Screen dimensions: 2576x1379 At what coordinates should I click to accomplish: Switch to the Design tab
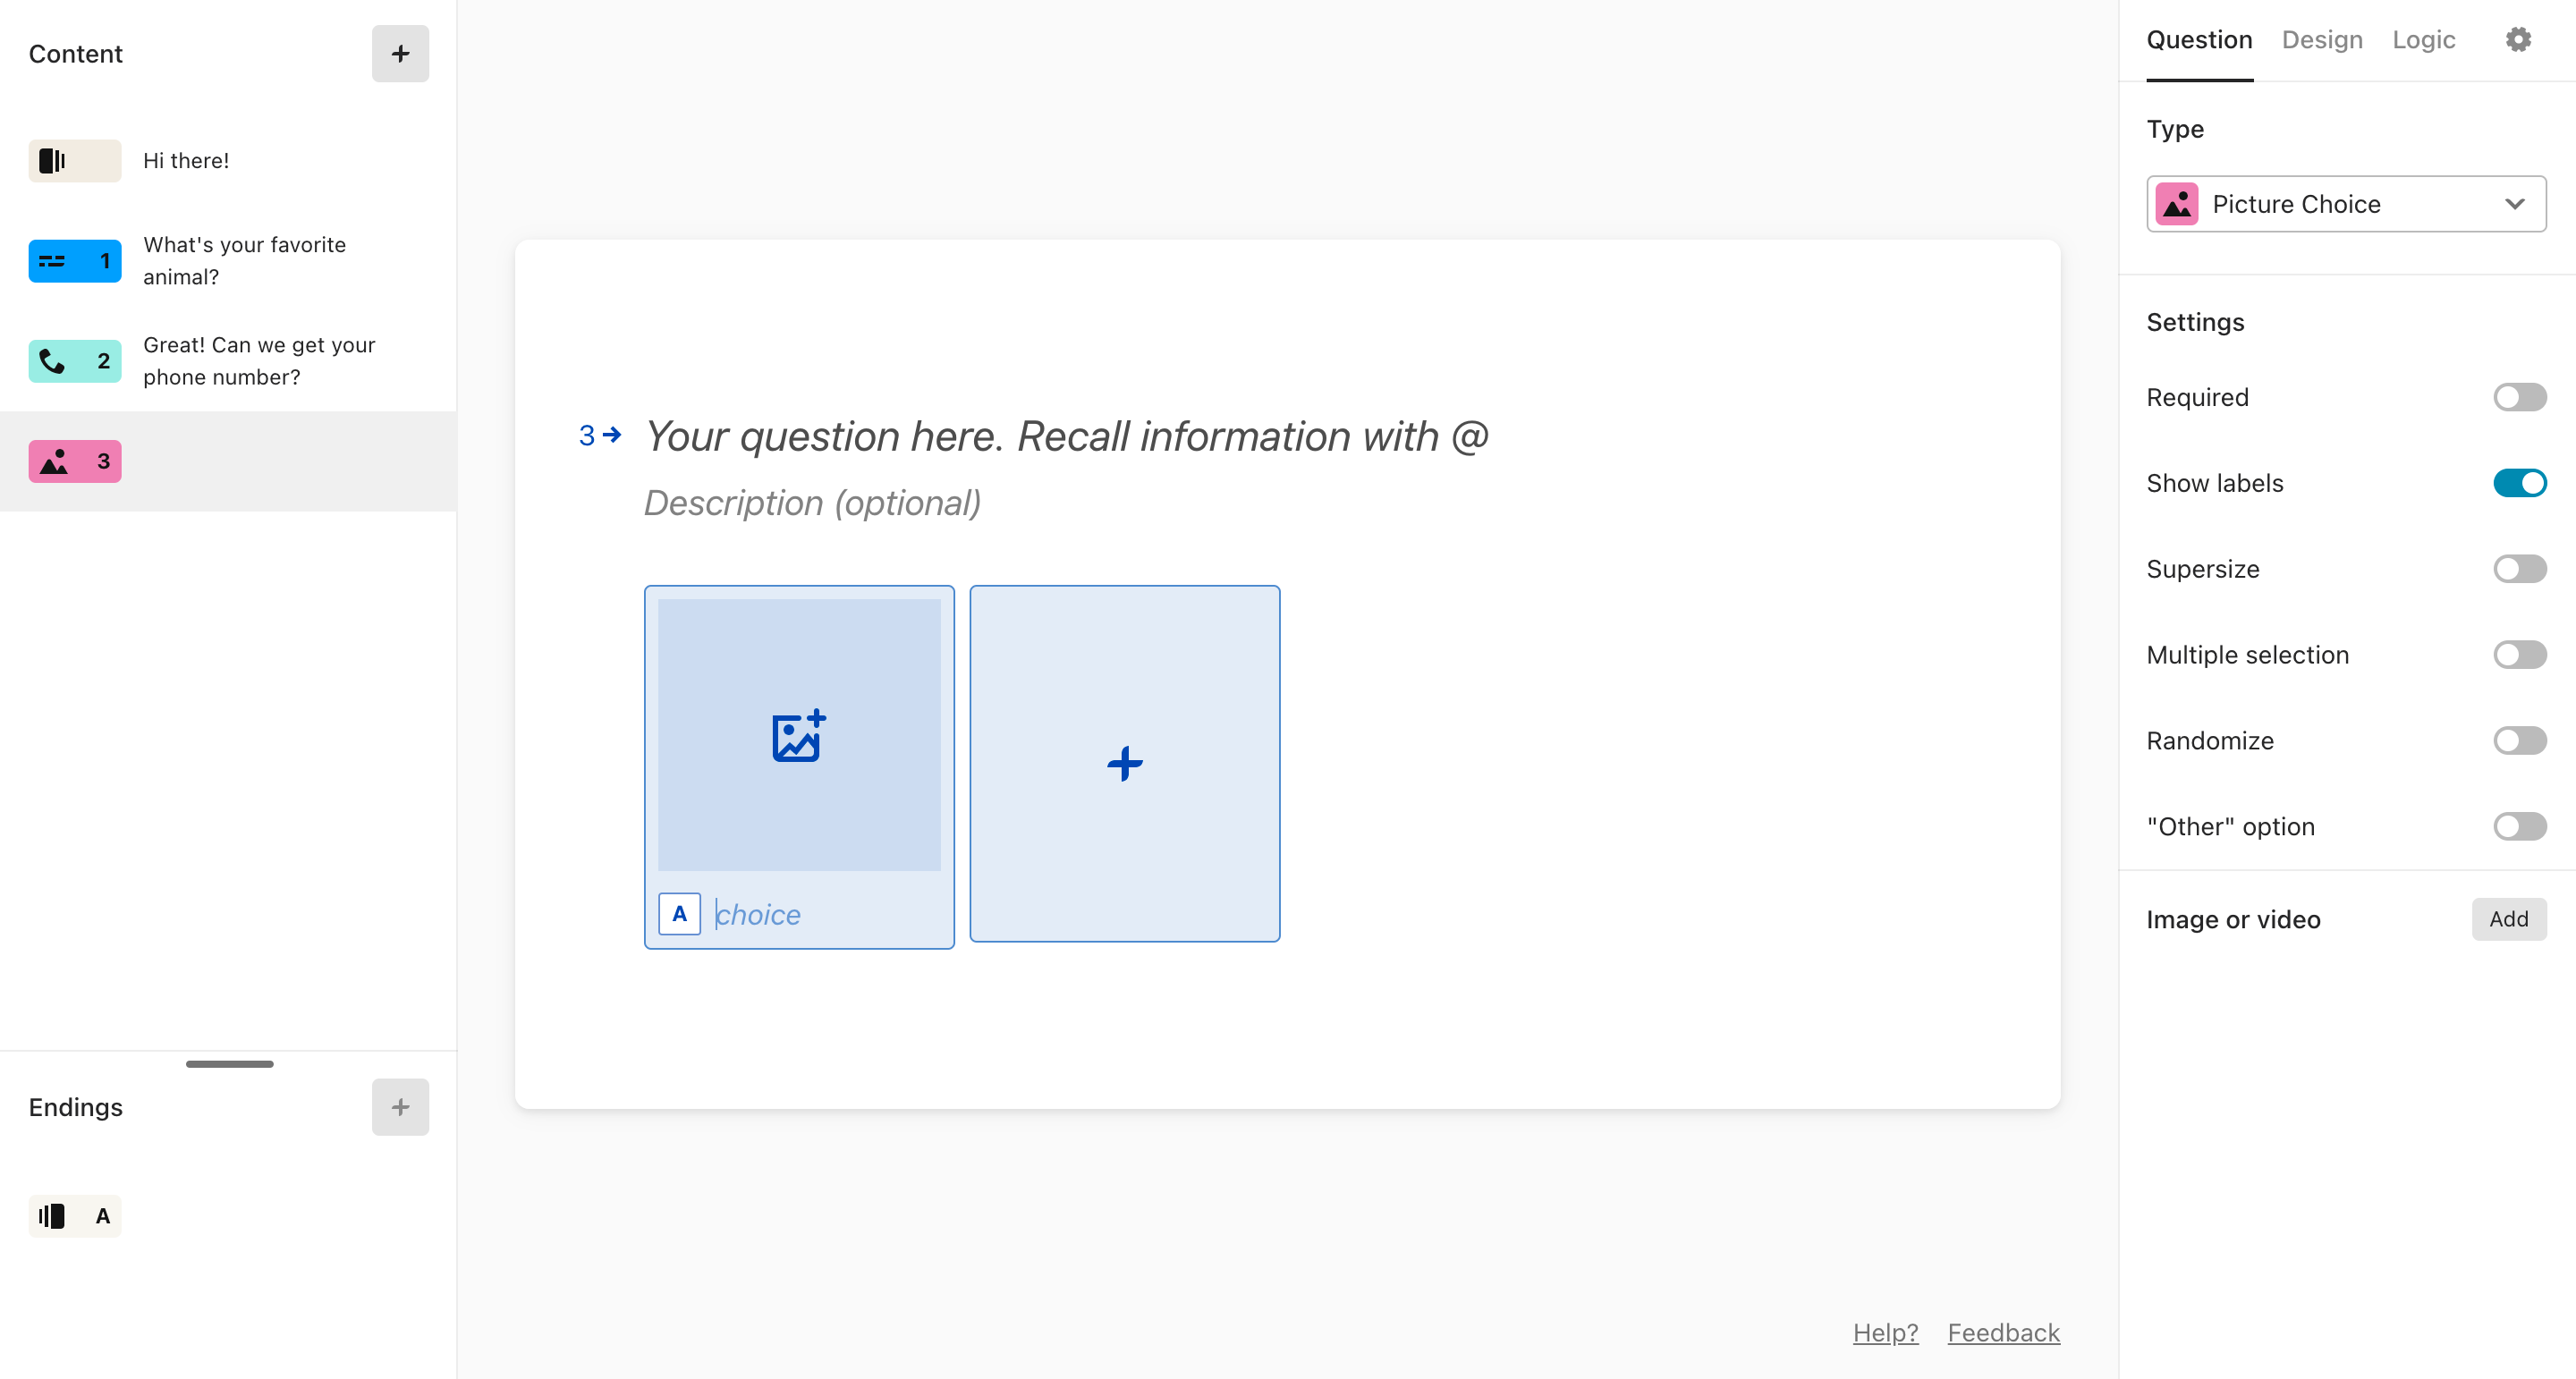(2322, 40)
